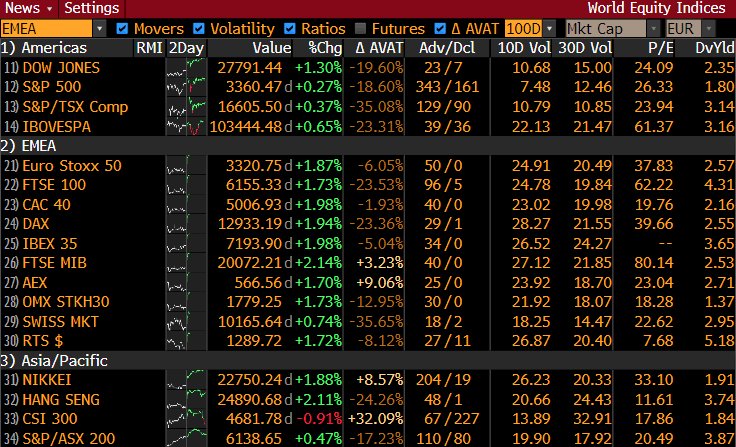The height and width of the screenshot is (447, 736).
Task: Click the AEX Δ AVAT value +9.06%
Action: [379, 283]
